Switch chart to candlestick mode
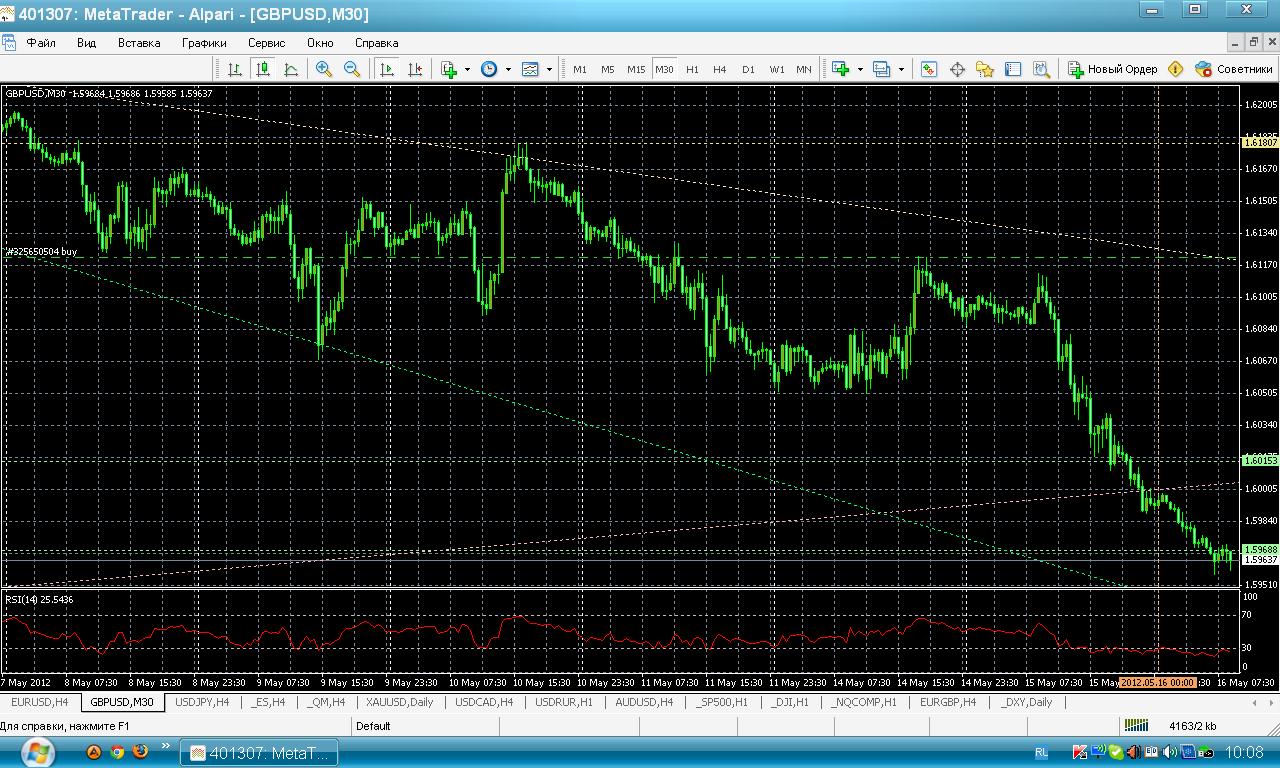This screenshot has width=1280, height=768. pyautogui.click(x=263, y=69)
